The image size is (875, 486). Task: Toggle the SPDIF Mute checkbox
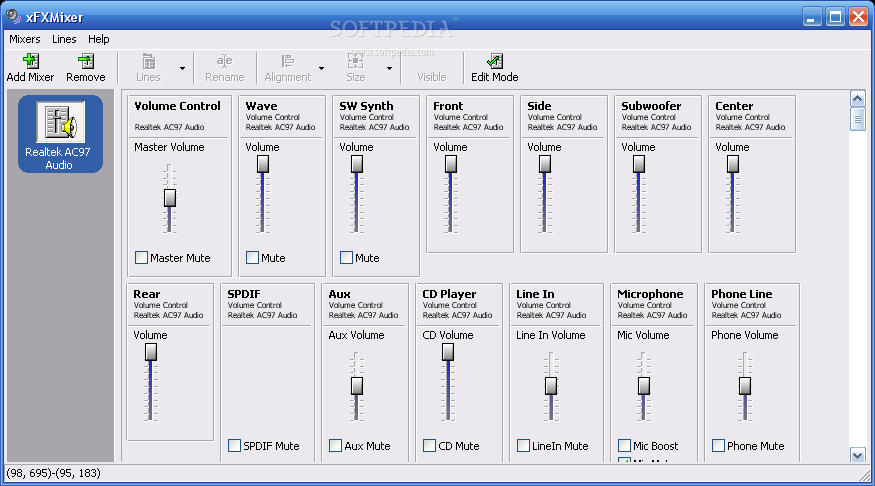click(x=234, y=446)
